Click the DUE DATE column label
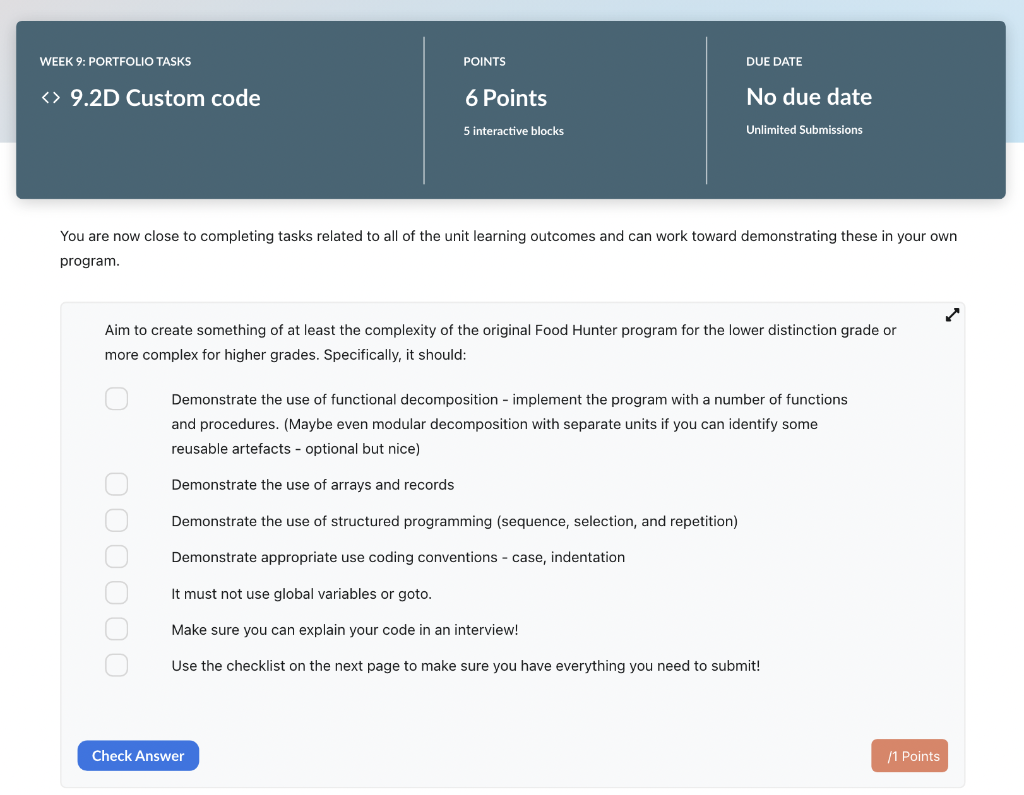The image size is (1024, 795). tap(774, 62)
